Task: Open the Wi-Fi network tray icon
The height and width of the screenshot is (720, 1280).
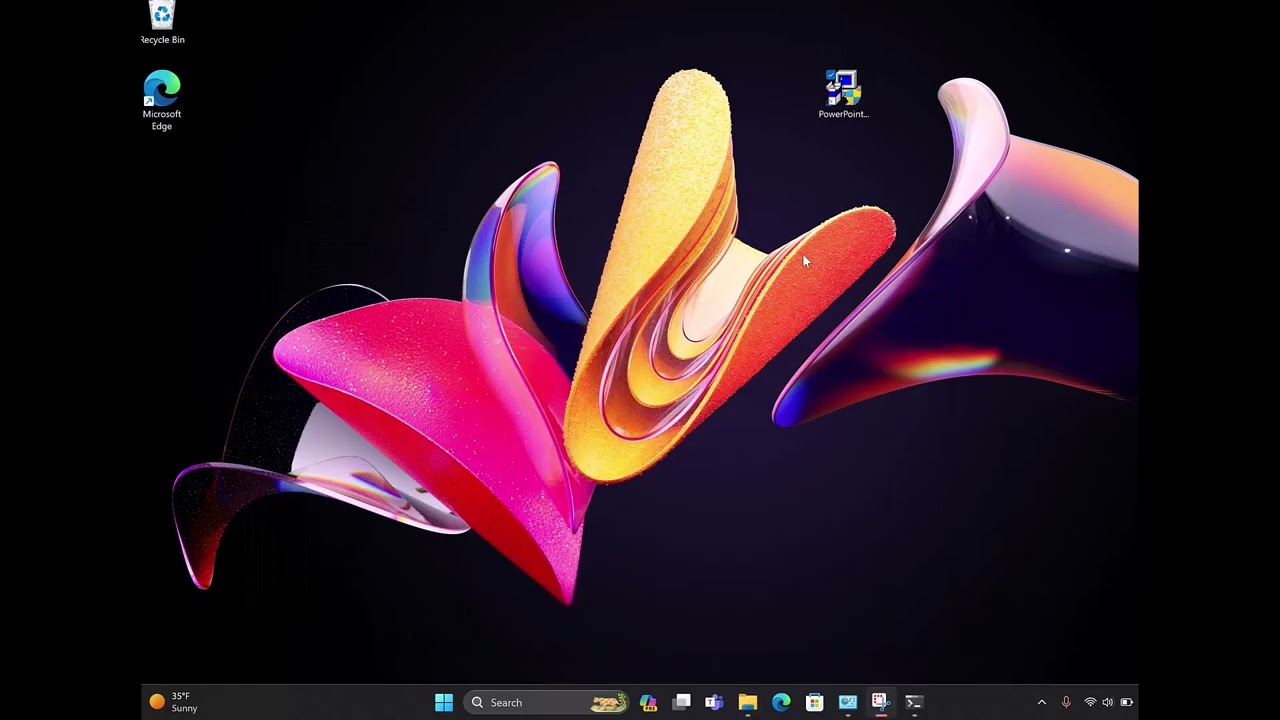Action: coord(1090,702)
